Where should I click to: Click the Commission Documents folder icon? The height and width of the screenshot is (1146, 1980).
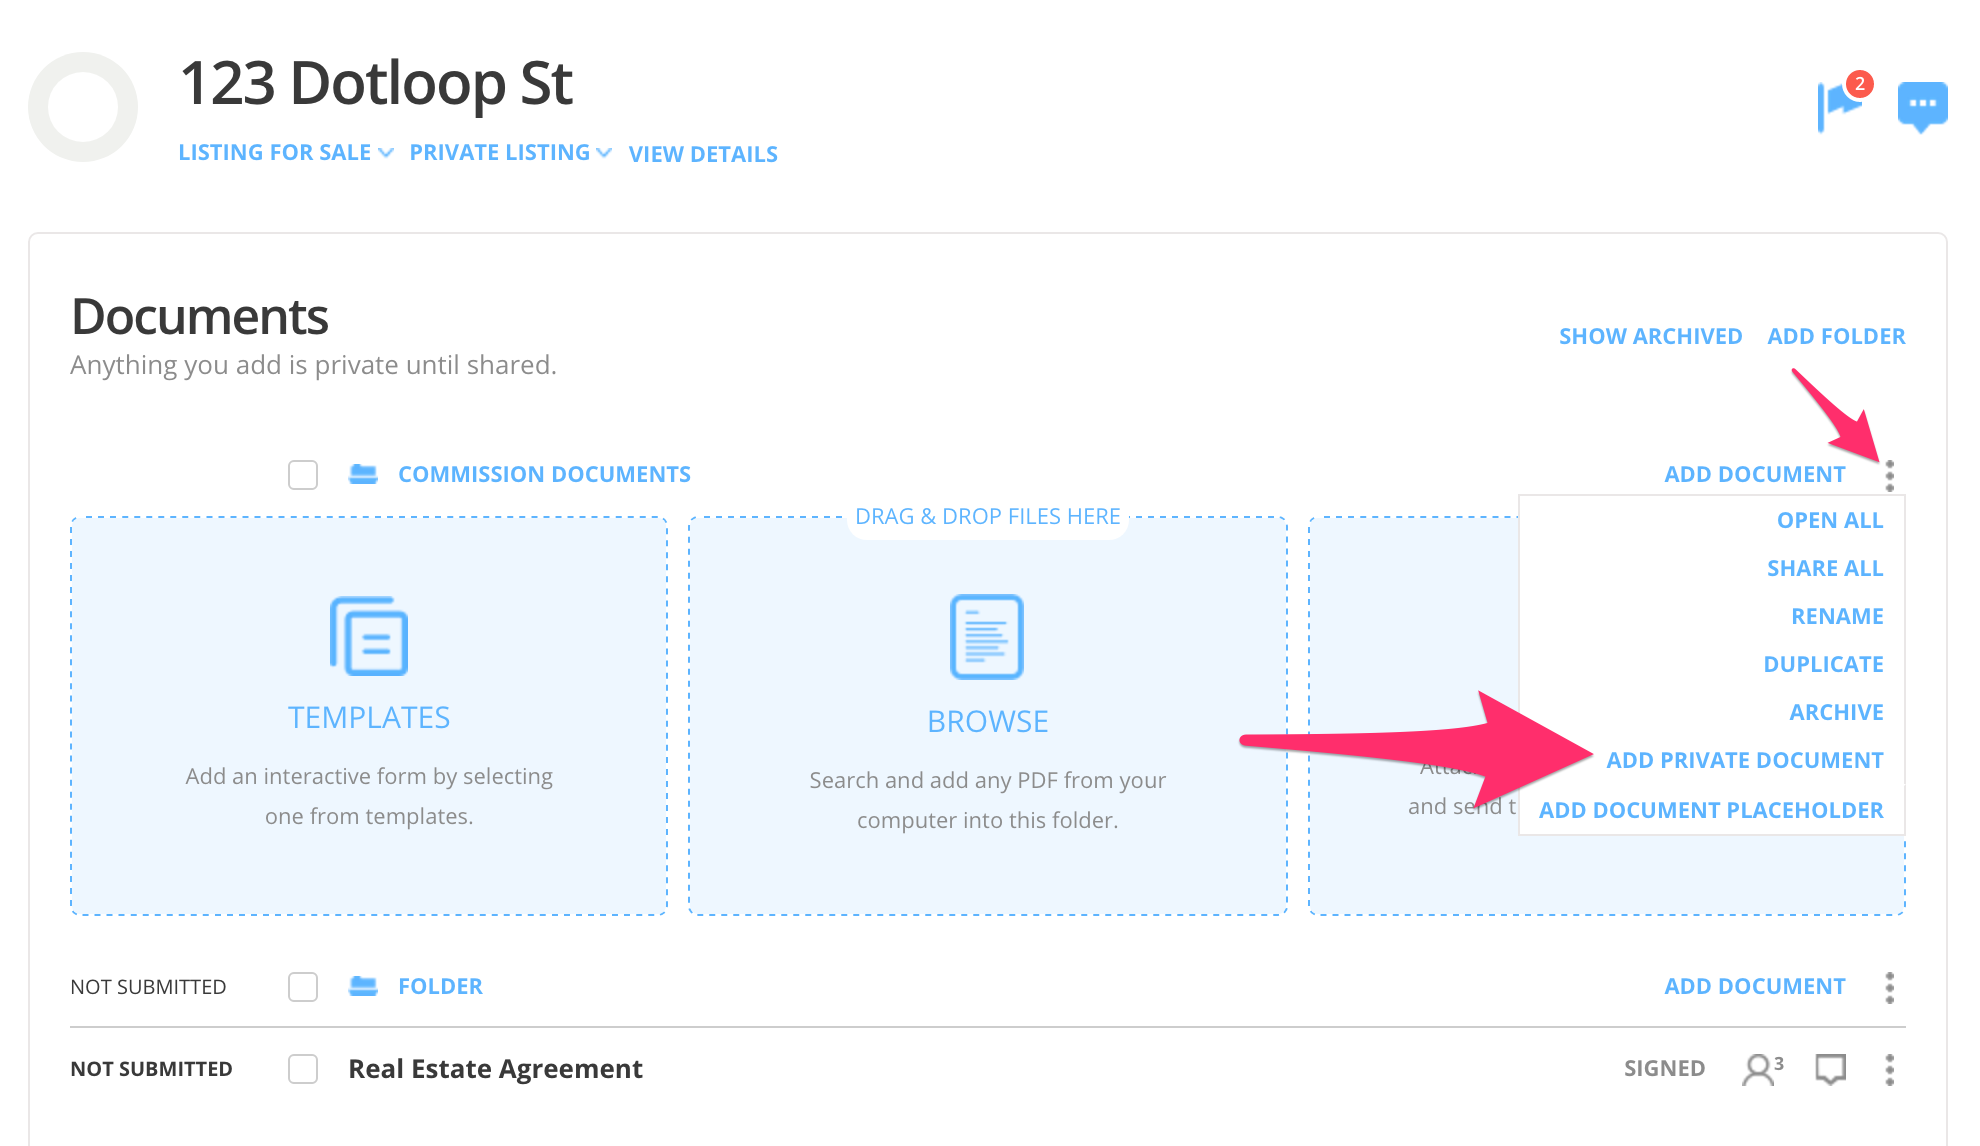(x=363, y=474)
